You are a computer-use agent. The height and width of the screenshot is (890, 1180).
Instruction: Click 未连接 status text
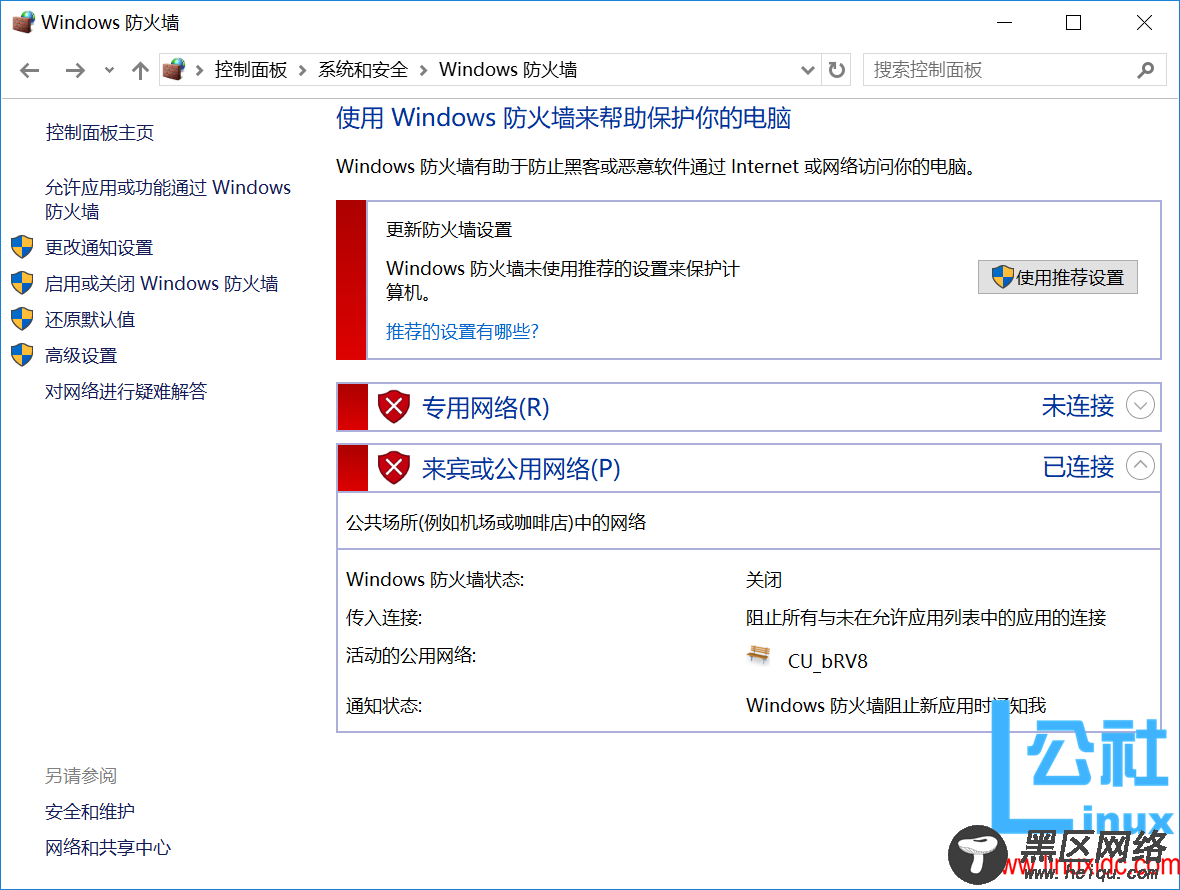coord(1078,406)
